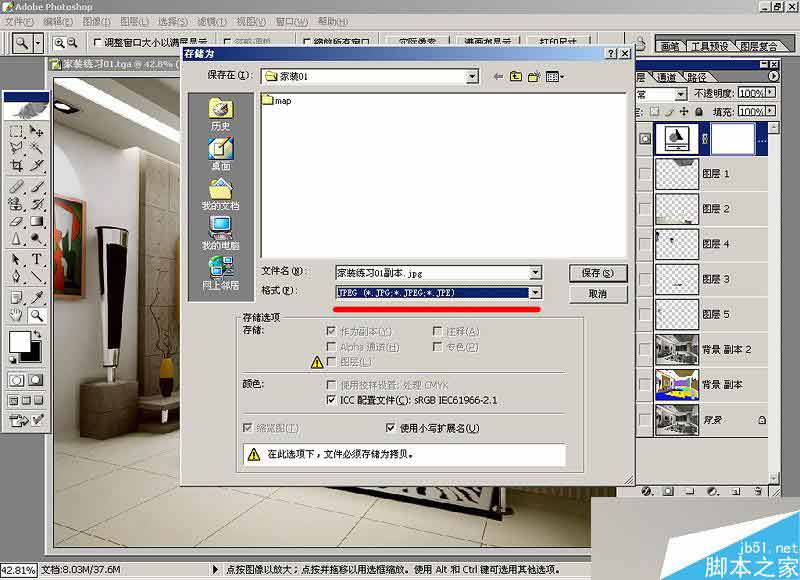
Task: Select the Sharpen/Blur tool
Action: (16, 239)
